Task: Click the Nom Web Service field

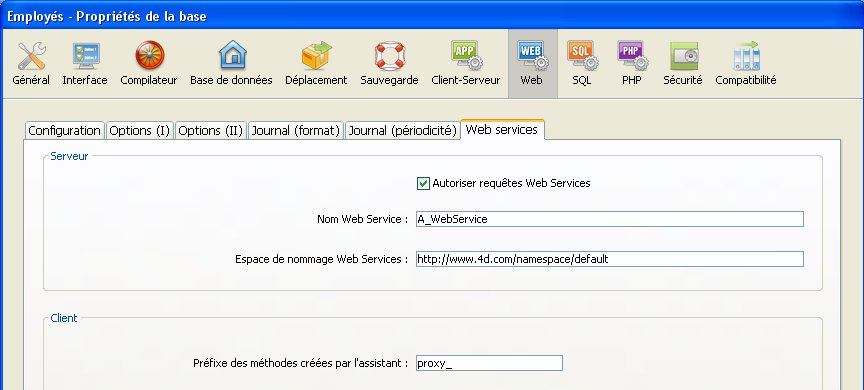Action: [x=609, y=219]
